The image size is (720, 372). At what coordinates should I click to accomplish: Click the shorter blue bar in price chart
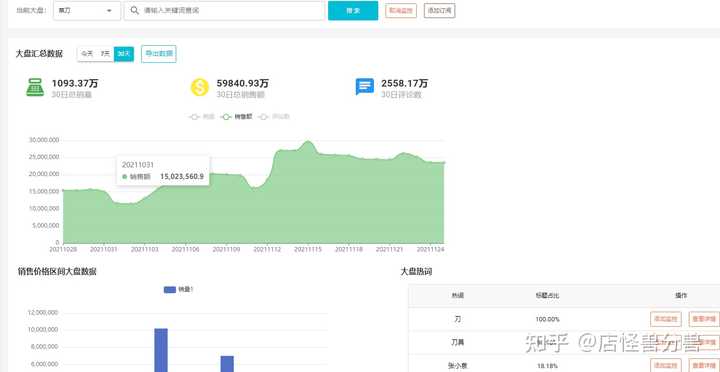point(227,364)
